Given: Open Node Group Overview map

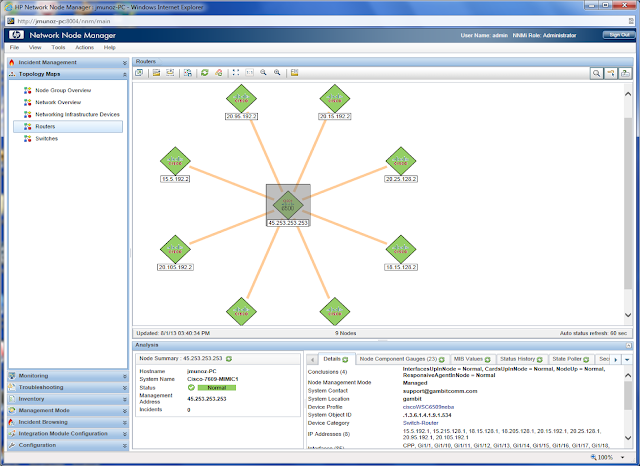Looking at the screenshot, I should tap(63, 90).
